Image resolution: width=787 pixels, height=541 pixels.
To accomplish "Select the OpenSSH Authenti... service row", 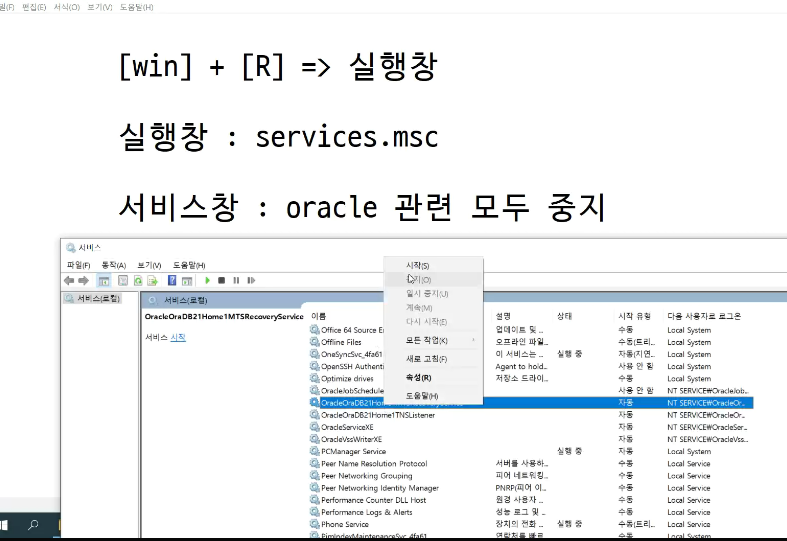I will point(531,366).
